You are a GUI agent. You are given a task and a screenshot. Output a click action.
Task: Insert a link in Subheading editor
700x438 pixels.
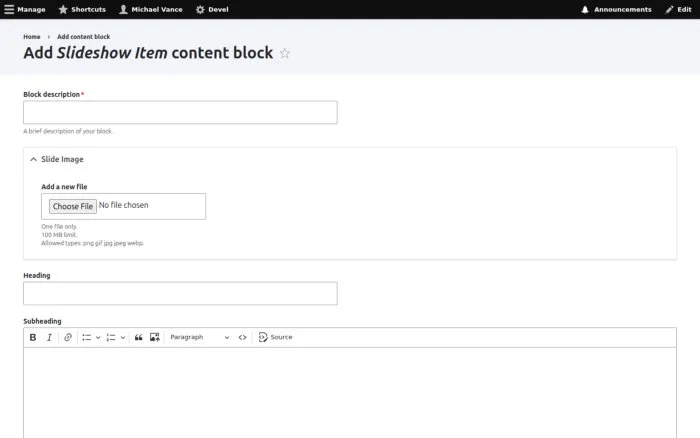click(68, 338)
